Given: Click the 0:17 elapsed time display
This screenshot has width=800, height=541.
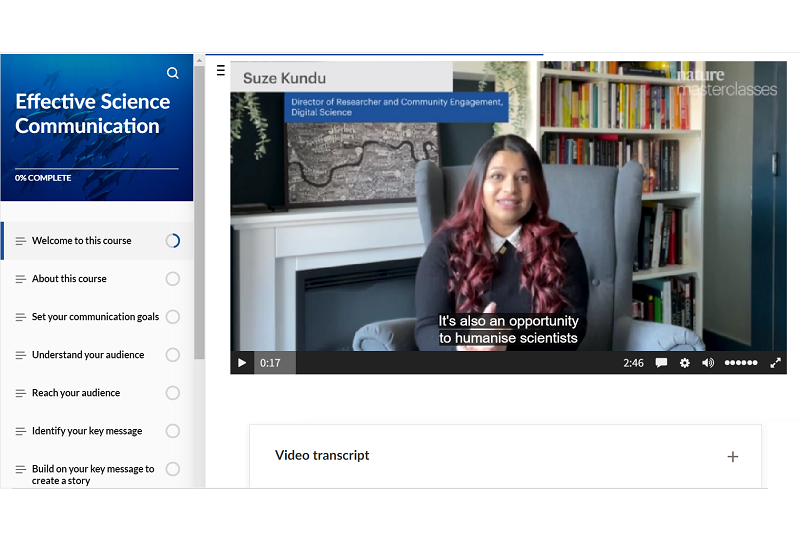Looking at the screenshot, I should pos(270,363).
